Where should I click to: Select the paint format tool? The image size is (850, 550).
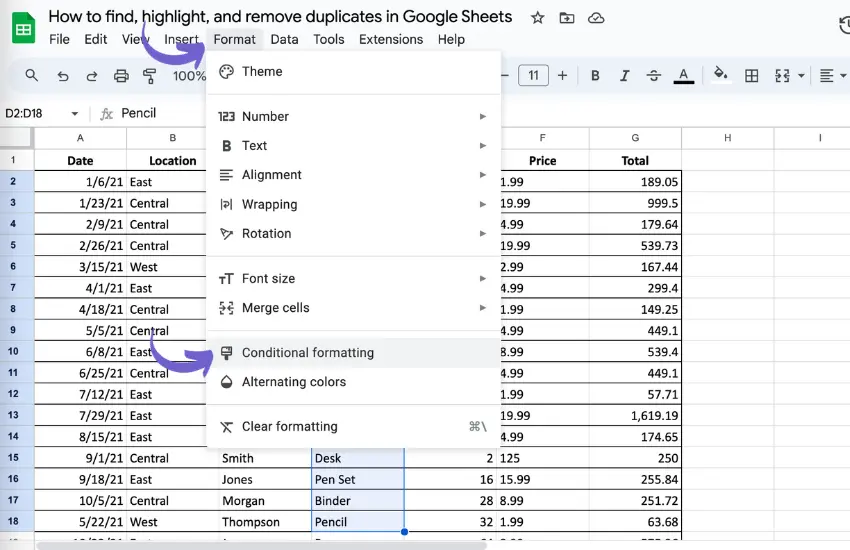149,76
